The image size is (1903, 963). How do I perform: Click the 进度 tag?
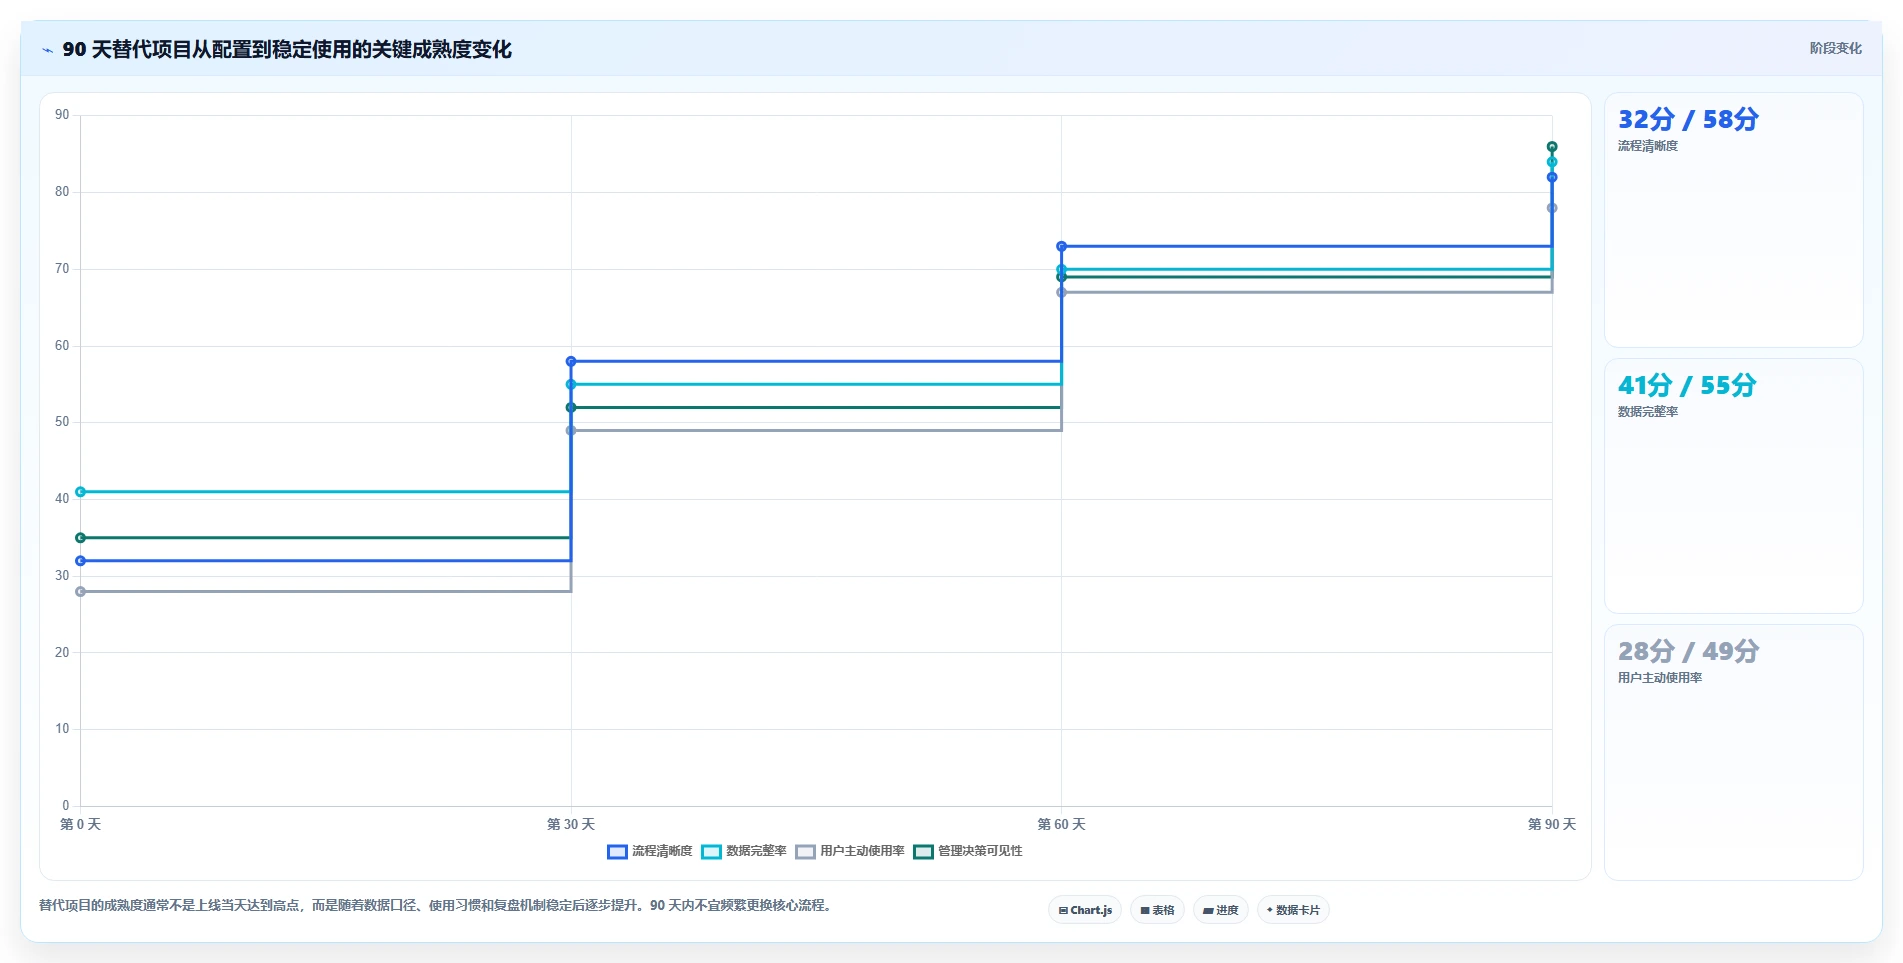[x=1220, y=910]
